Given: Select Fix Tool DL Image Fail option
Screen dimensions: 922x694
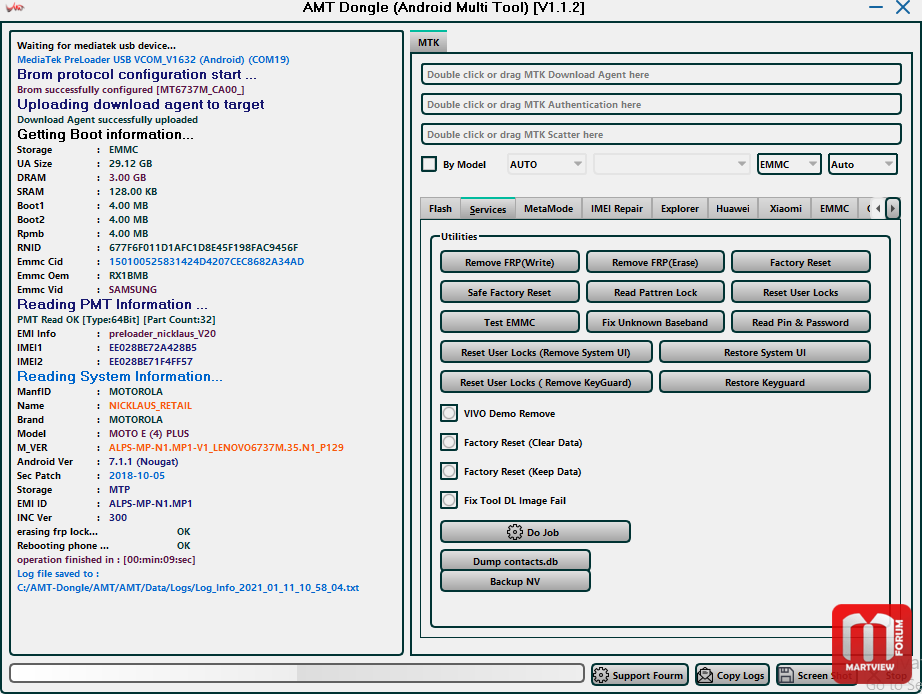Looking at the screenshot, I should coord(449,500).
